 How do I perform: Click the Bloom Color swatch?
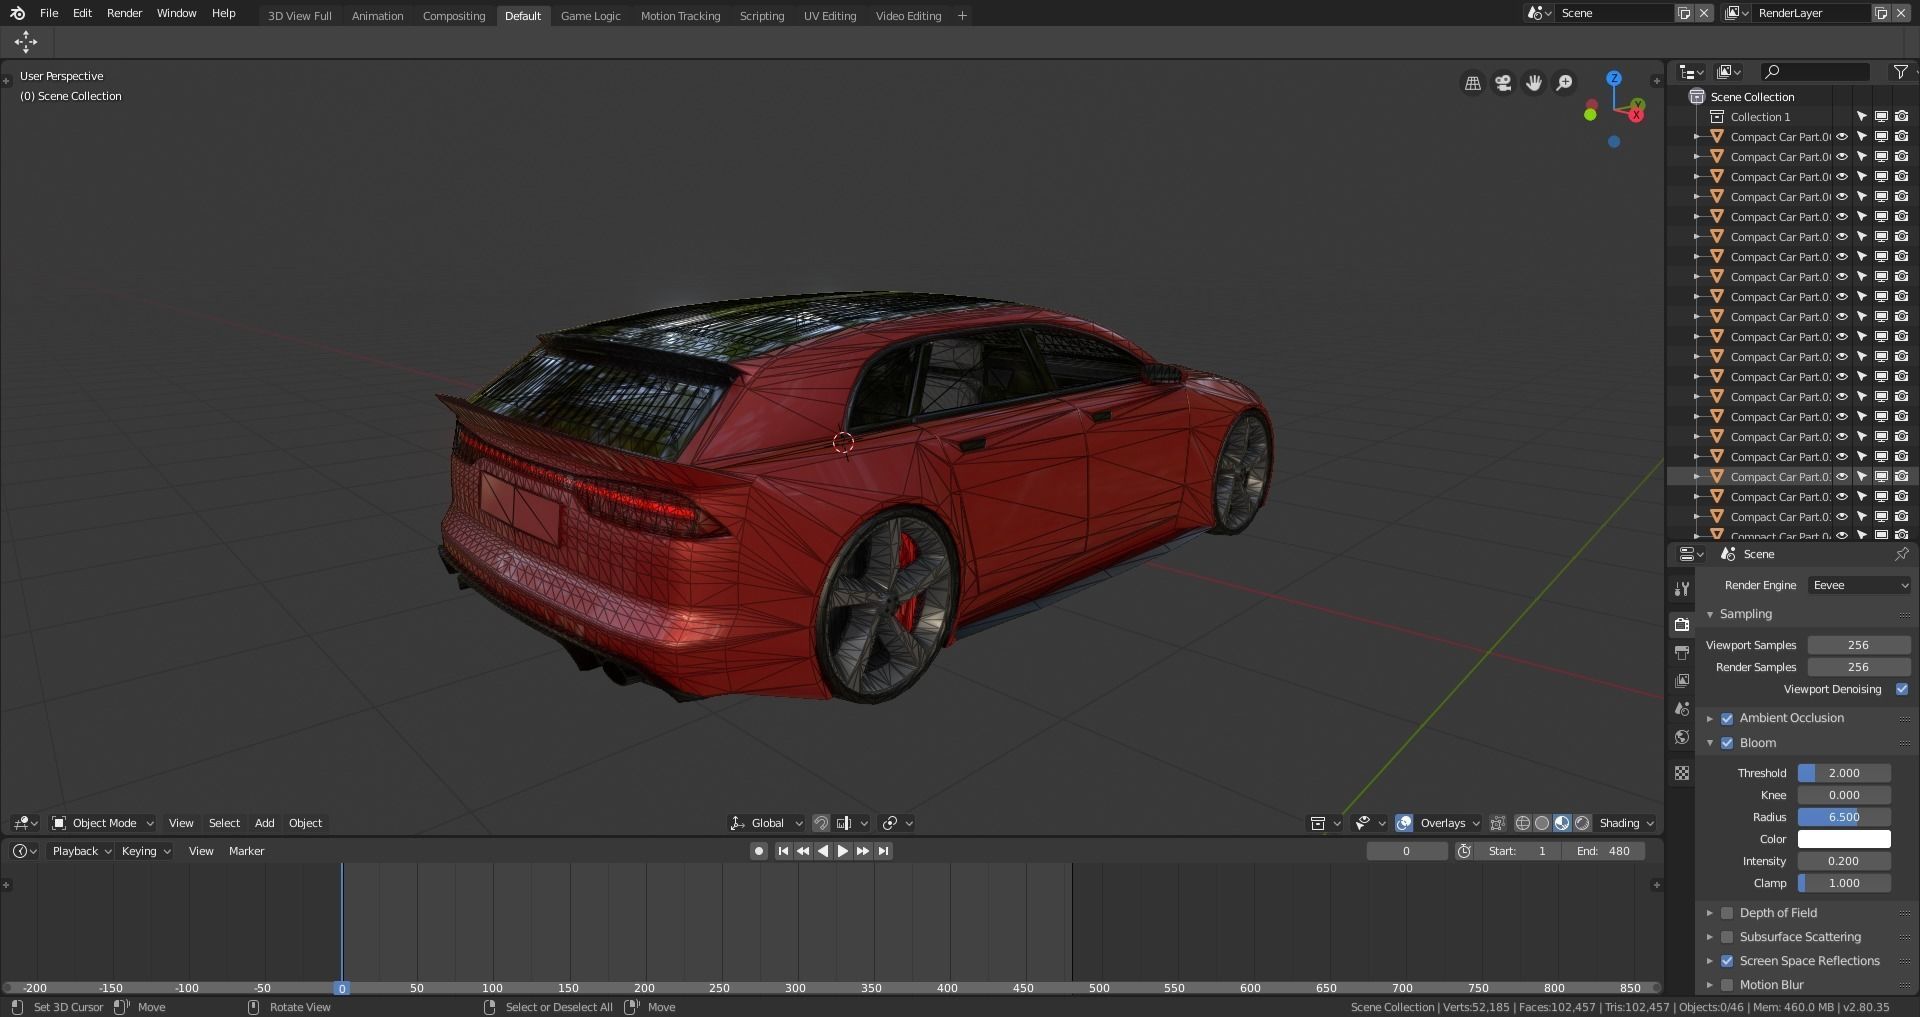coord(1844,839)
